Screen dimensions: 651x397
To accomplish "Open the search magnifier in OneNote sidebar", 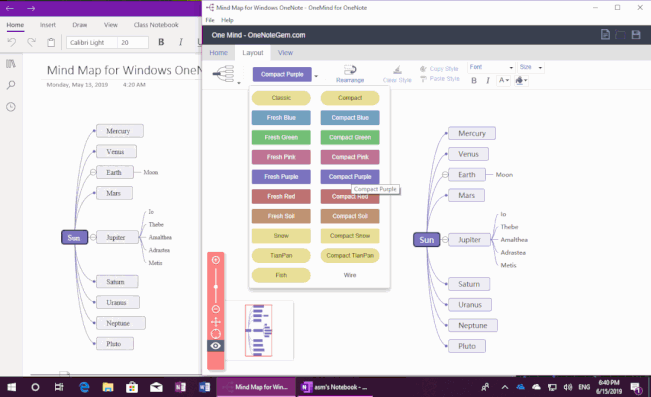I will tap(11, 85).
